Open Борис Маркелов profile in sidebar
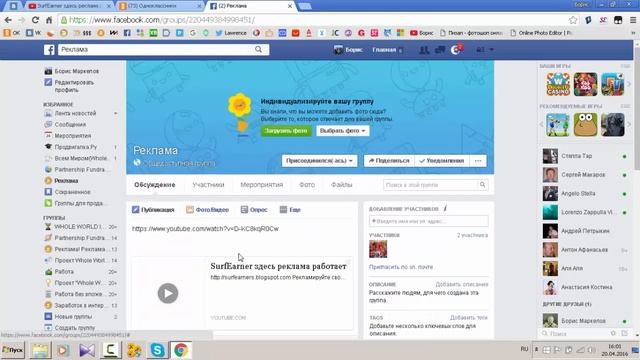The height and width of the screenshot is (360, 640). (72, 71)
